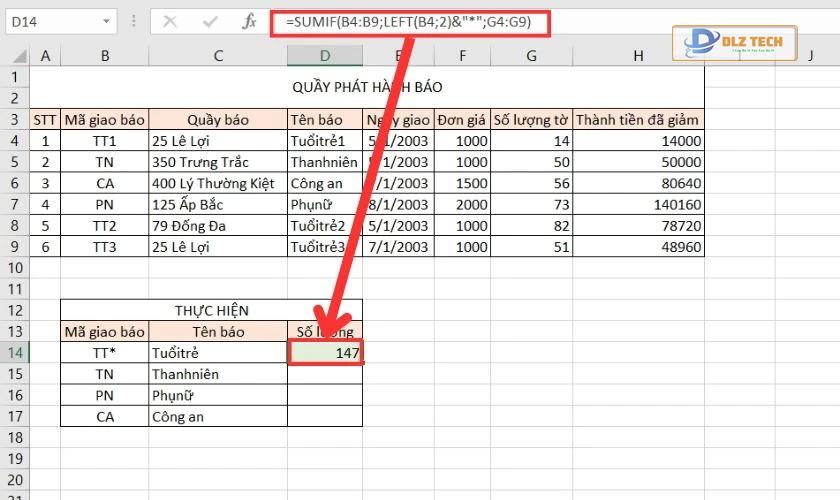Click cell Tuổitrẻ2 in row 8
Screen dimensions: 840x500
325,226
